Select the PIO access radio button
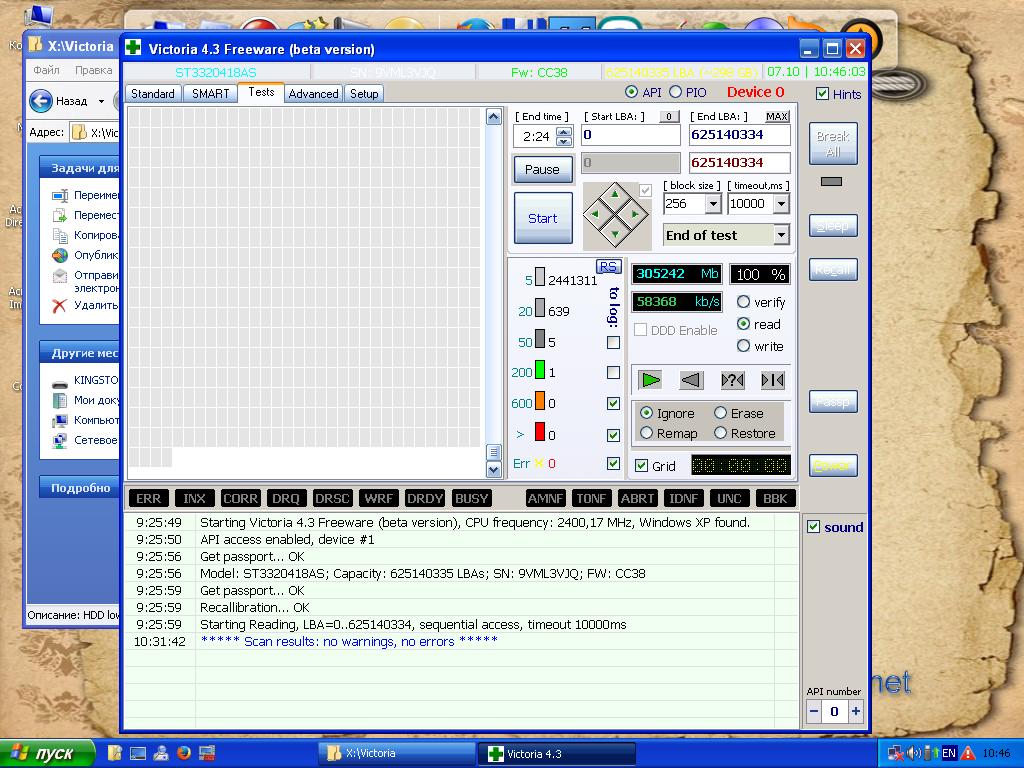1024x768 pixels. [675, 92]
